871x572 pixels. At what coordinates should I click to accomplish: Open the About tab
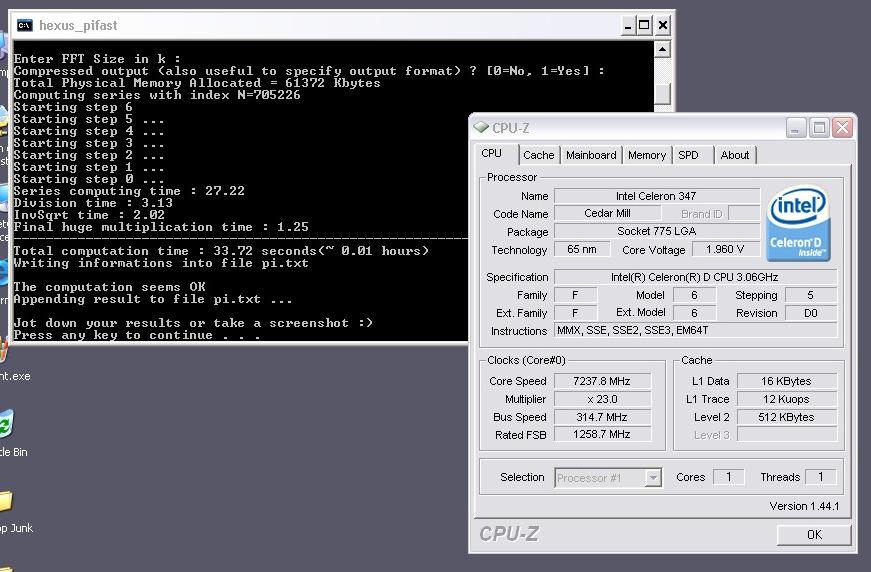click(734, 155)
